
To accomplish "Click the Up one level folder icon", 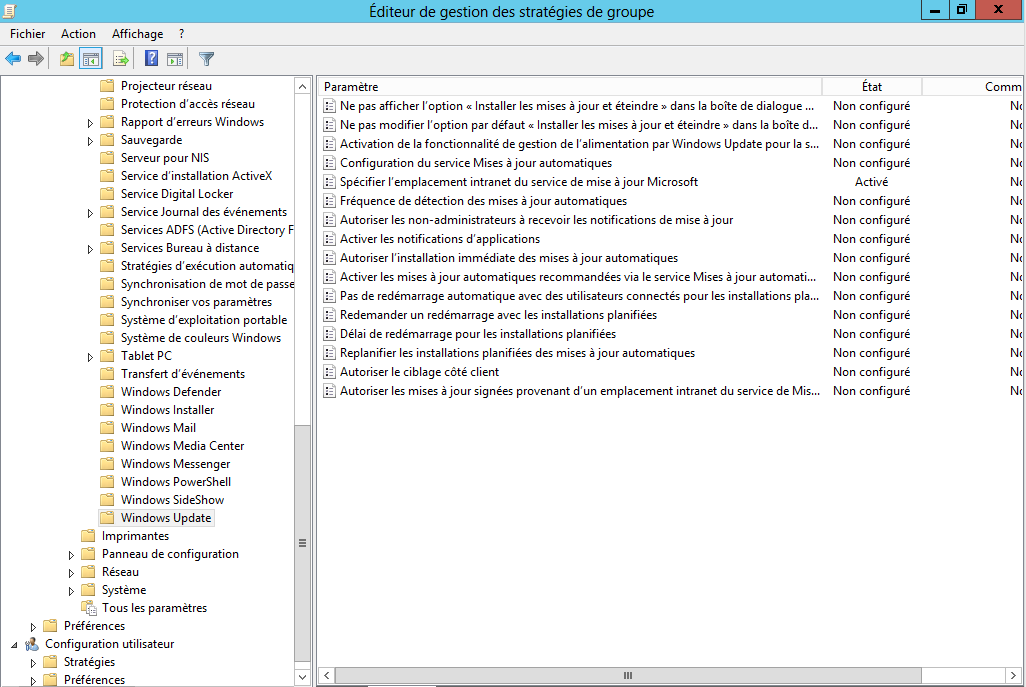I will [66, 59].
